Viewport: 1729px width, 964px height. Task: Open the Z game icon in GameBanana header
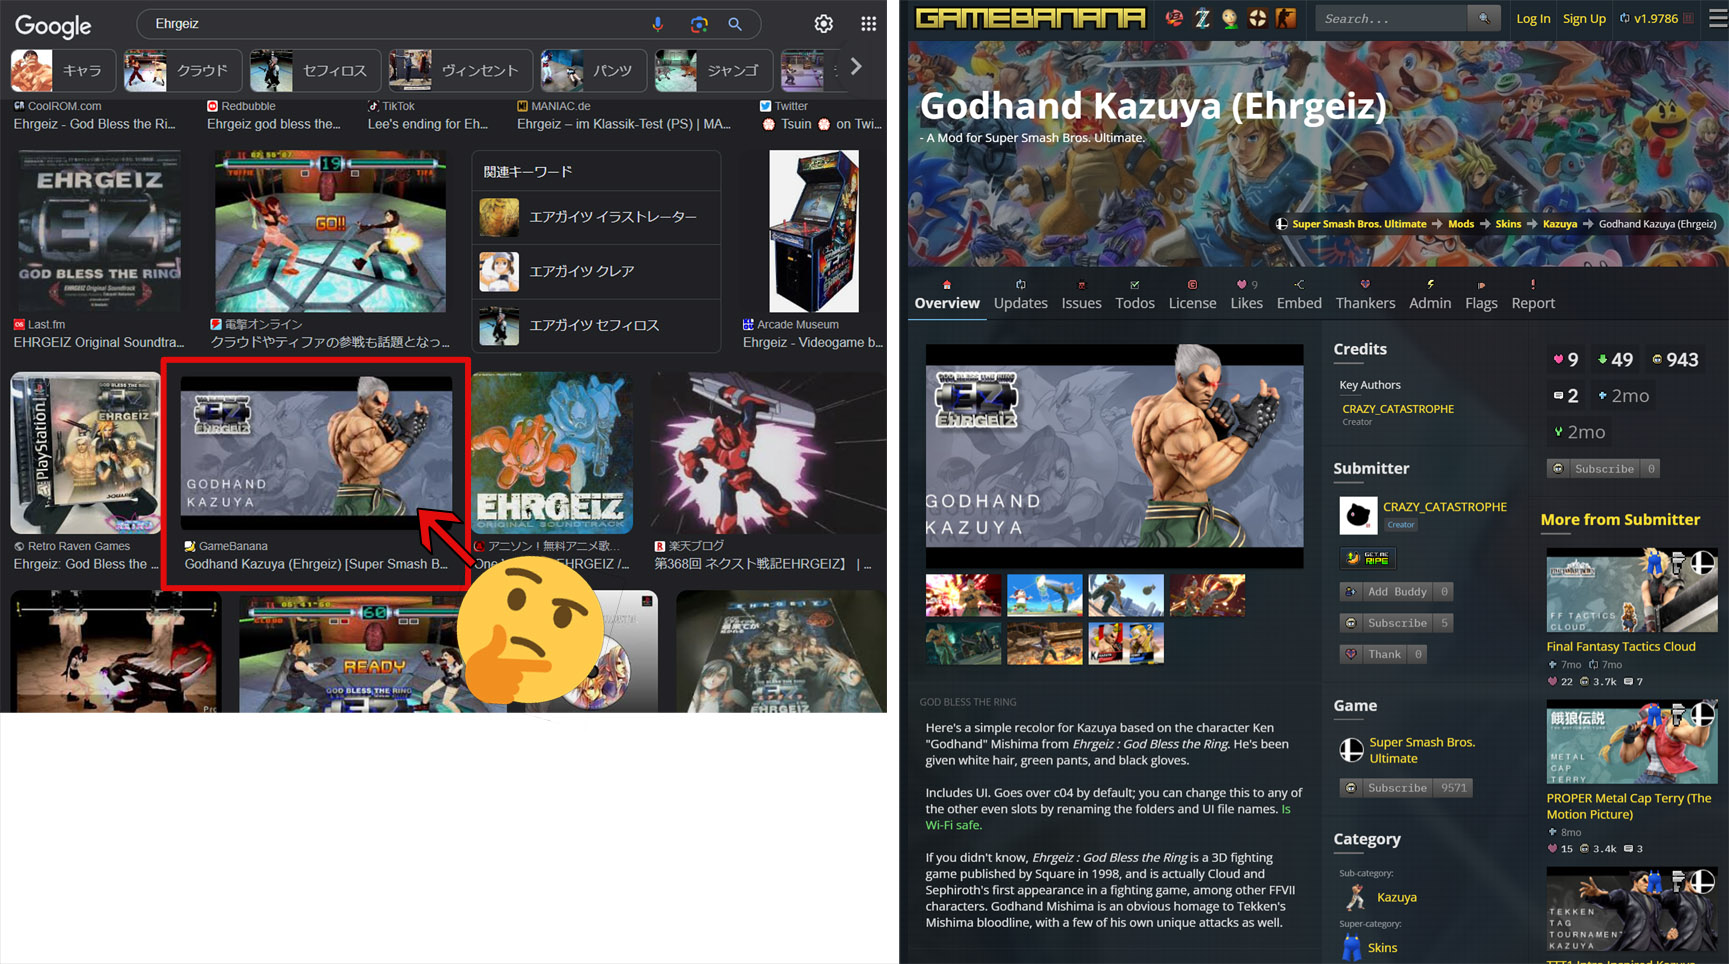pyautogui.click(x=1202, y=18)
